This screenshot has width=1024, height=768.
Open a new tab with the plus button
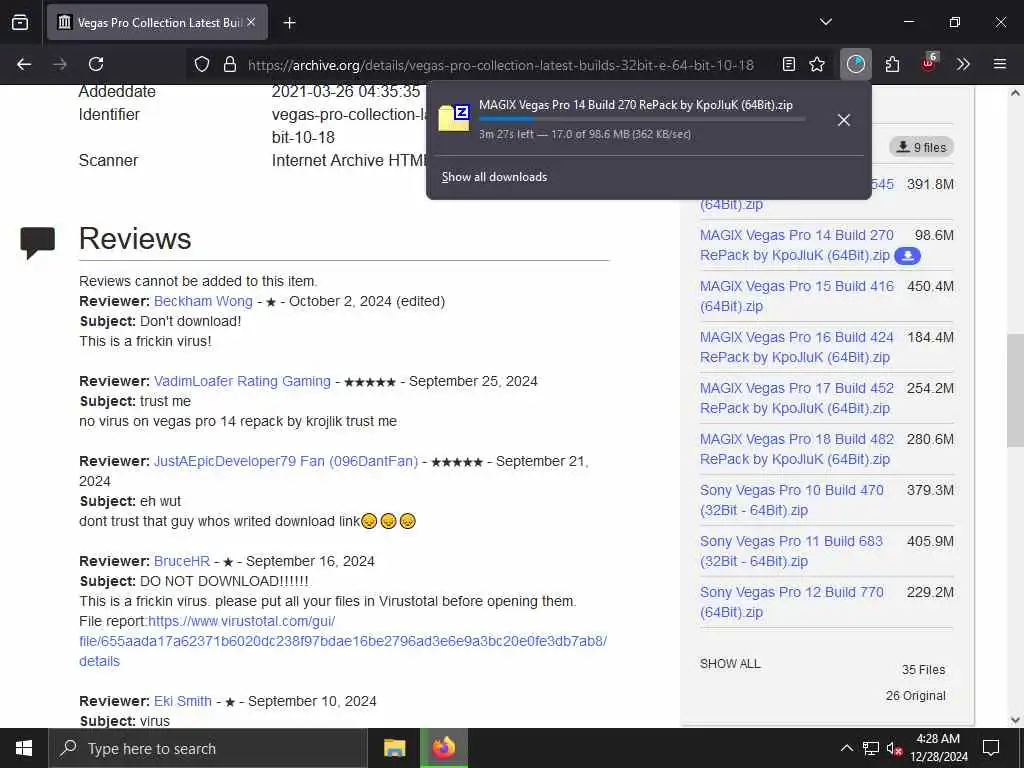(289, 23)
